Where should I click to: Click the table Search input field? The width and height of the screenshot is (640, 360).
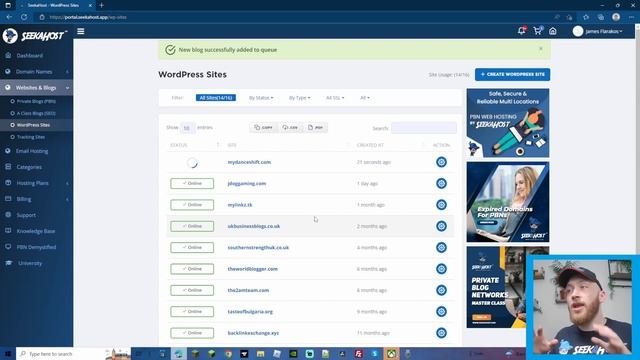point(424,128)
